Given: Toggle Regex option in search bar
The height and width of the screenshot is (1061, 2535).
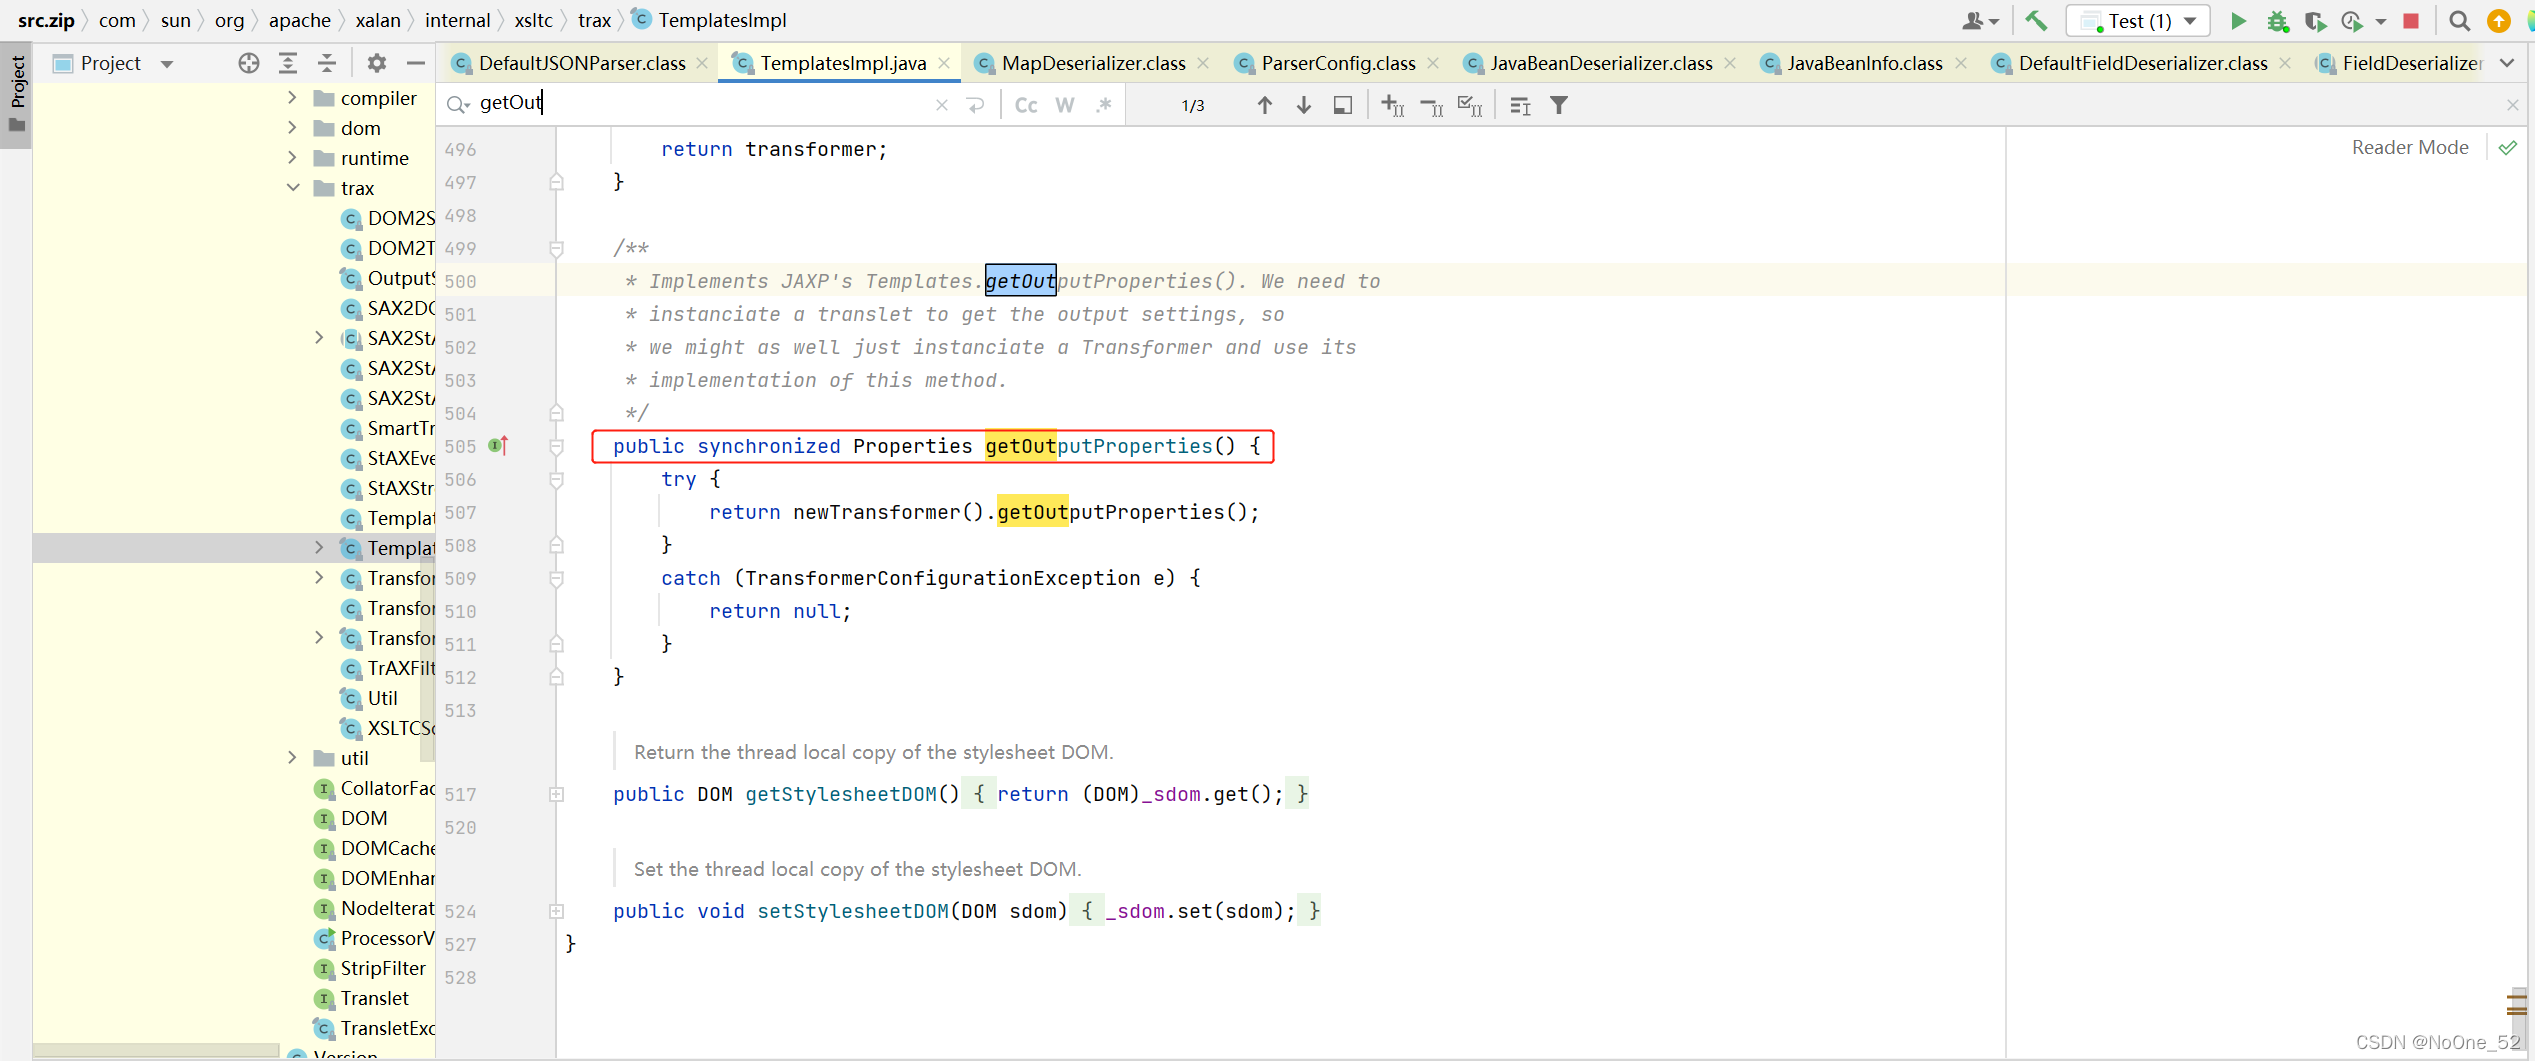Looking at the screenshot, I should (x=1104, y=105).
